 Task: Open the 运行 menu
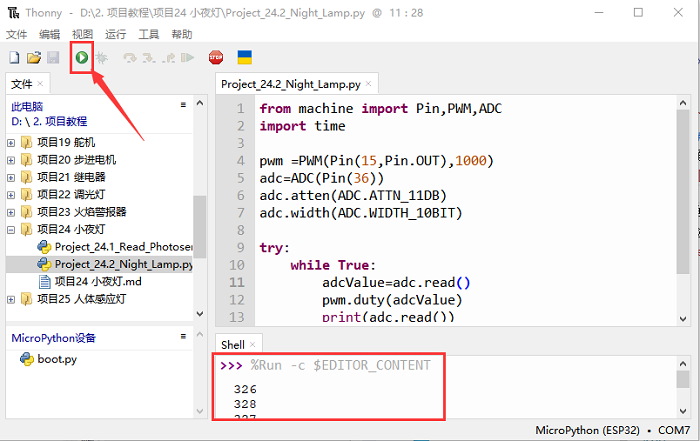pyautogui.click(x=116, y=34)
